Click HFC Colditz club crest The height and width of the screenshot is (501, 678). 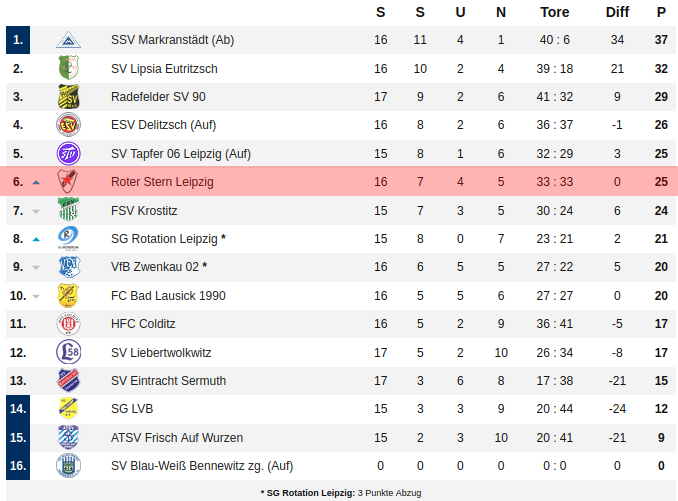tap(68, 324)
